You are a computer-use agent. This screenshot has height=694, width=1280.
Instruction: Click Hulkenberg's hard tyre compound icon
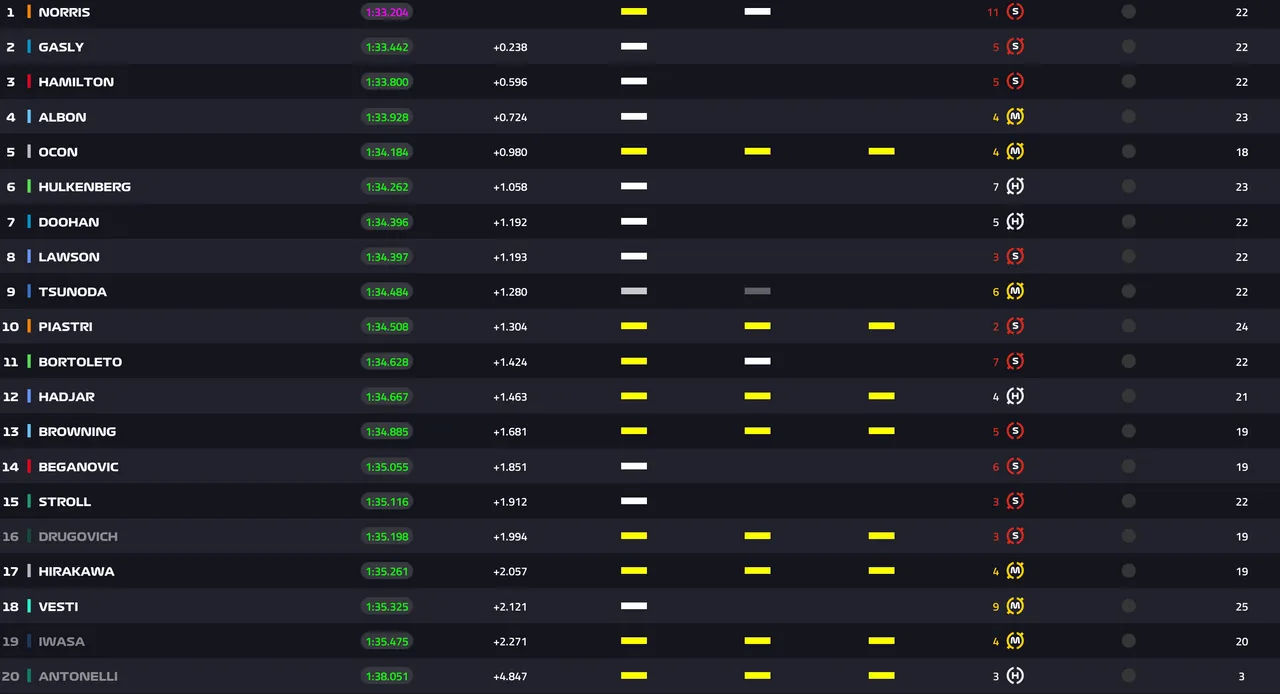point(1015,186)
